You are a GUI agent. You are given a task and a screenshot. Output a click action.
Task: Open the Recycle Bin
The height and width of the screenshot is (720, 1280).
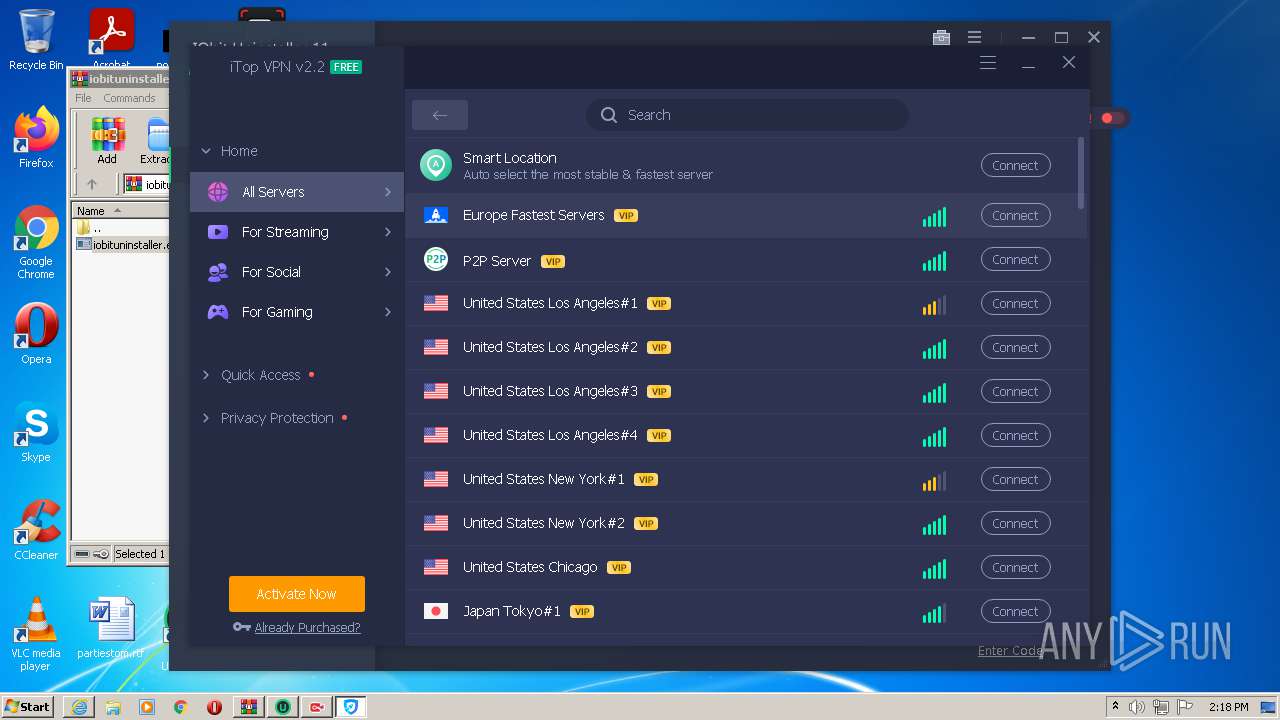36,41
